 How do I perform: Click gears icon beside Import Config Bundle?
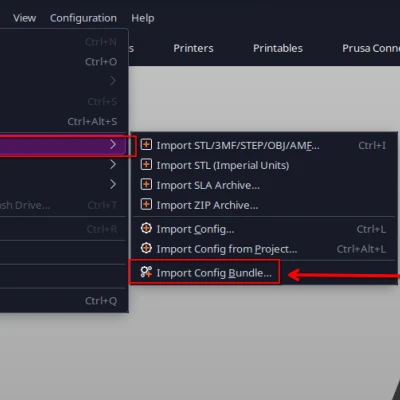pyautogui.click(x=146, y=272)
